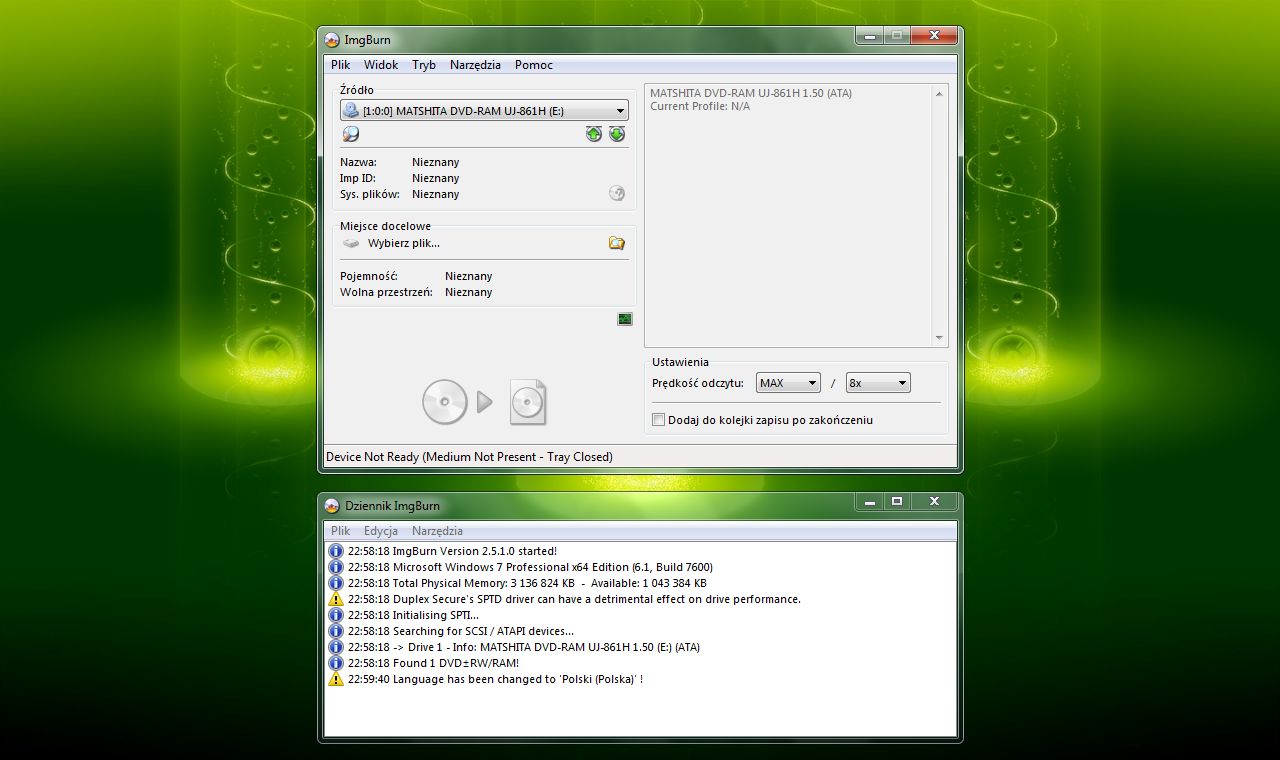Click the Device Not Ready status bar text
The width and height of the screenshot is (1280, 760).
point(469,457)
